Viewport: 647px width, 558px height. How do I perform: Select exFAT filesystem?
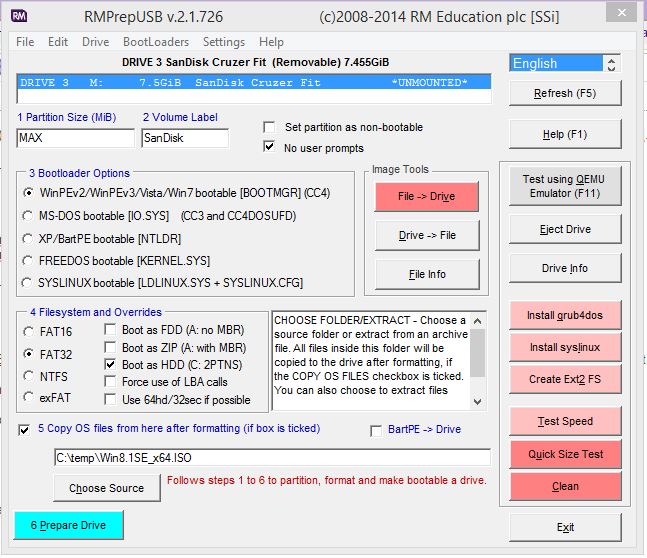(x=28, y=397)
